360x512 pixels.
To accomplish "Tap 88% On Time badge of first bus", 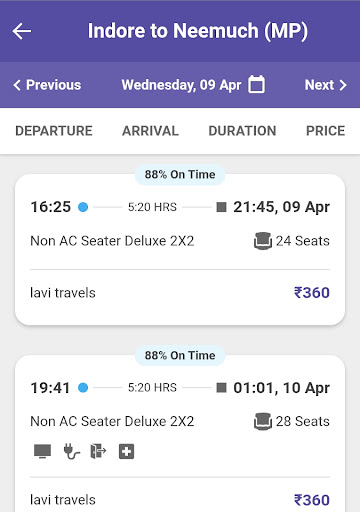I will (180, 174).
